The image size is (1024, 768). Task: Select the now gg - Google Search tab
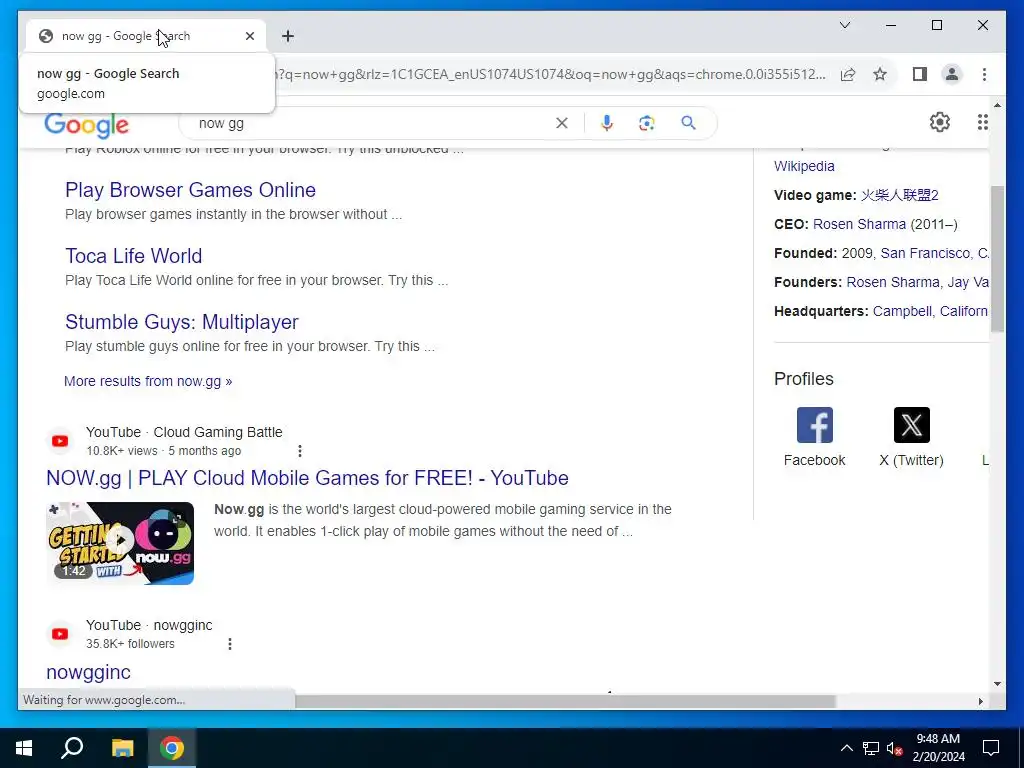pos(146,36)
